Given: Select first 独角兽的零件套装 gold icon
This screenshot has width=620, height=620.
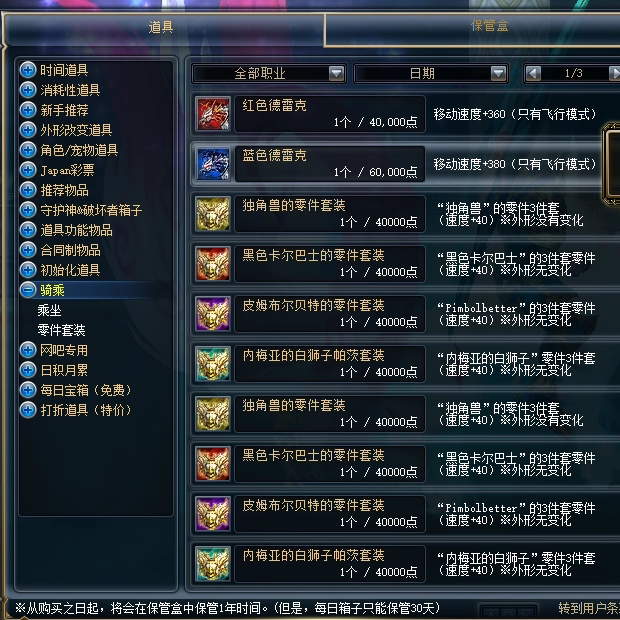Looking at the screenshot, I should (213, 214).
